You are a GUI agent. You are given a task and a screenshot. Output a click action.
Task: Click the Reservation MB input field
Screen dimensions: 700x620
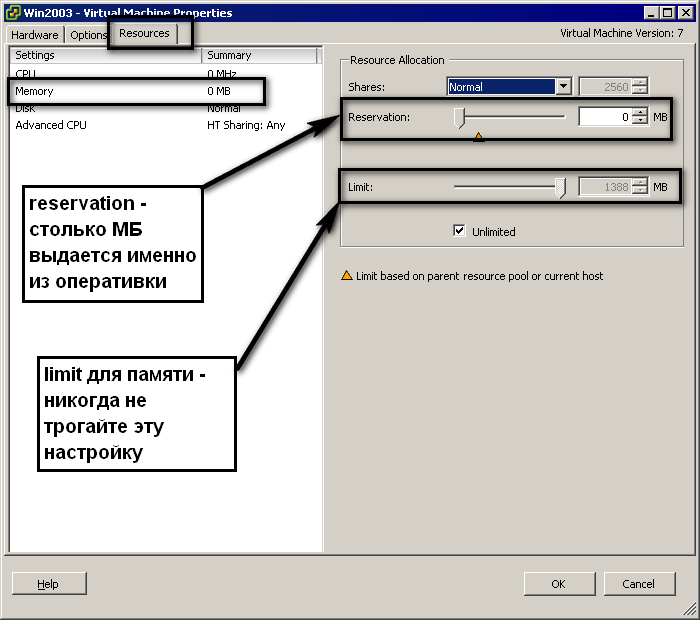(x=604, y=117)
